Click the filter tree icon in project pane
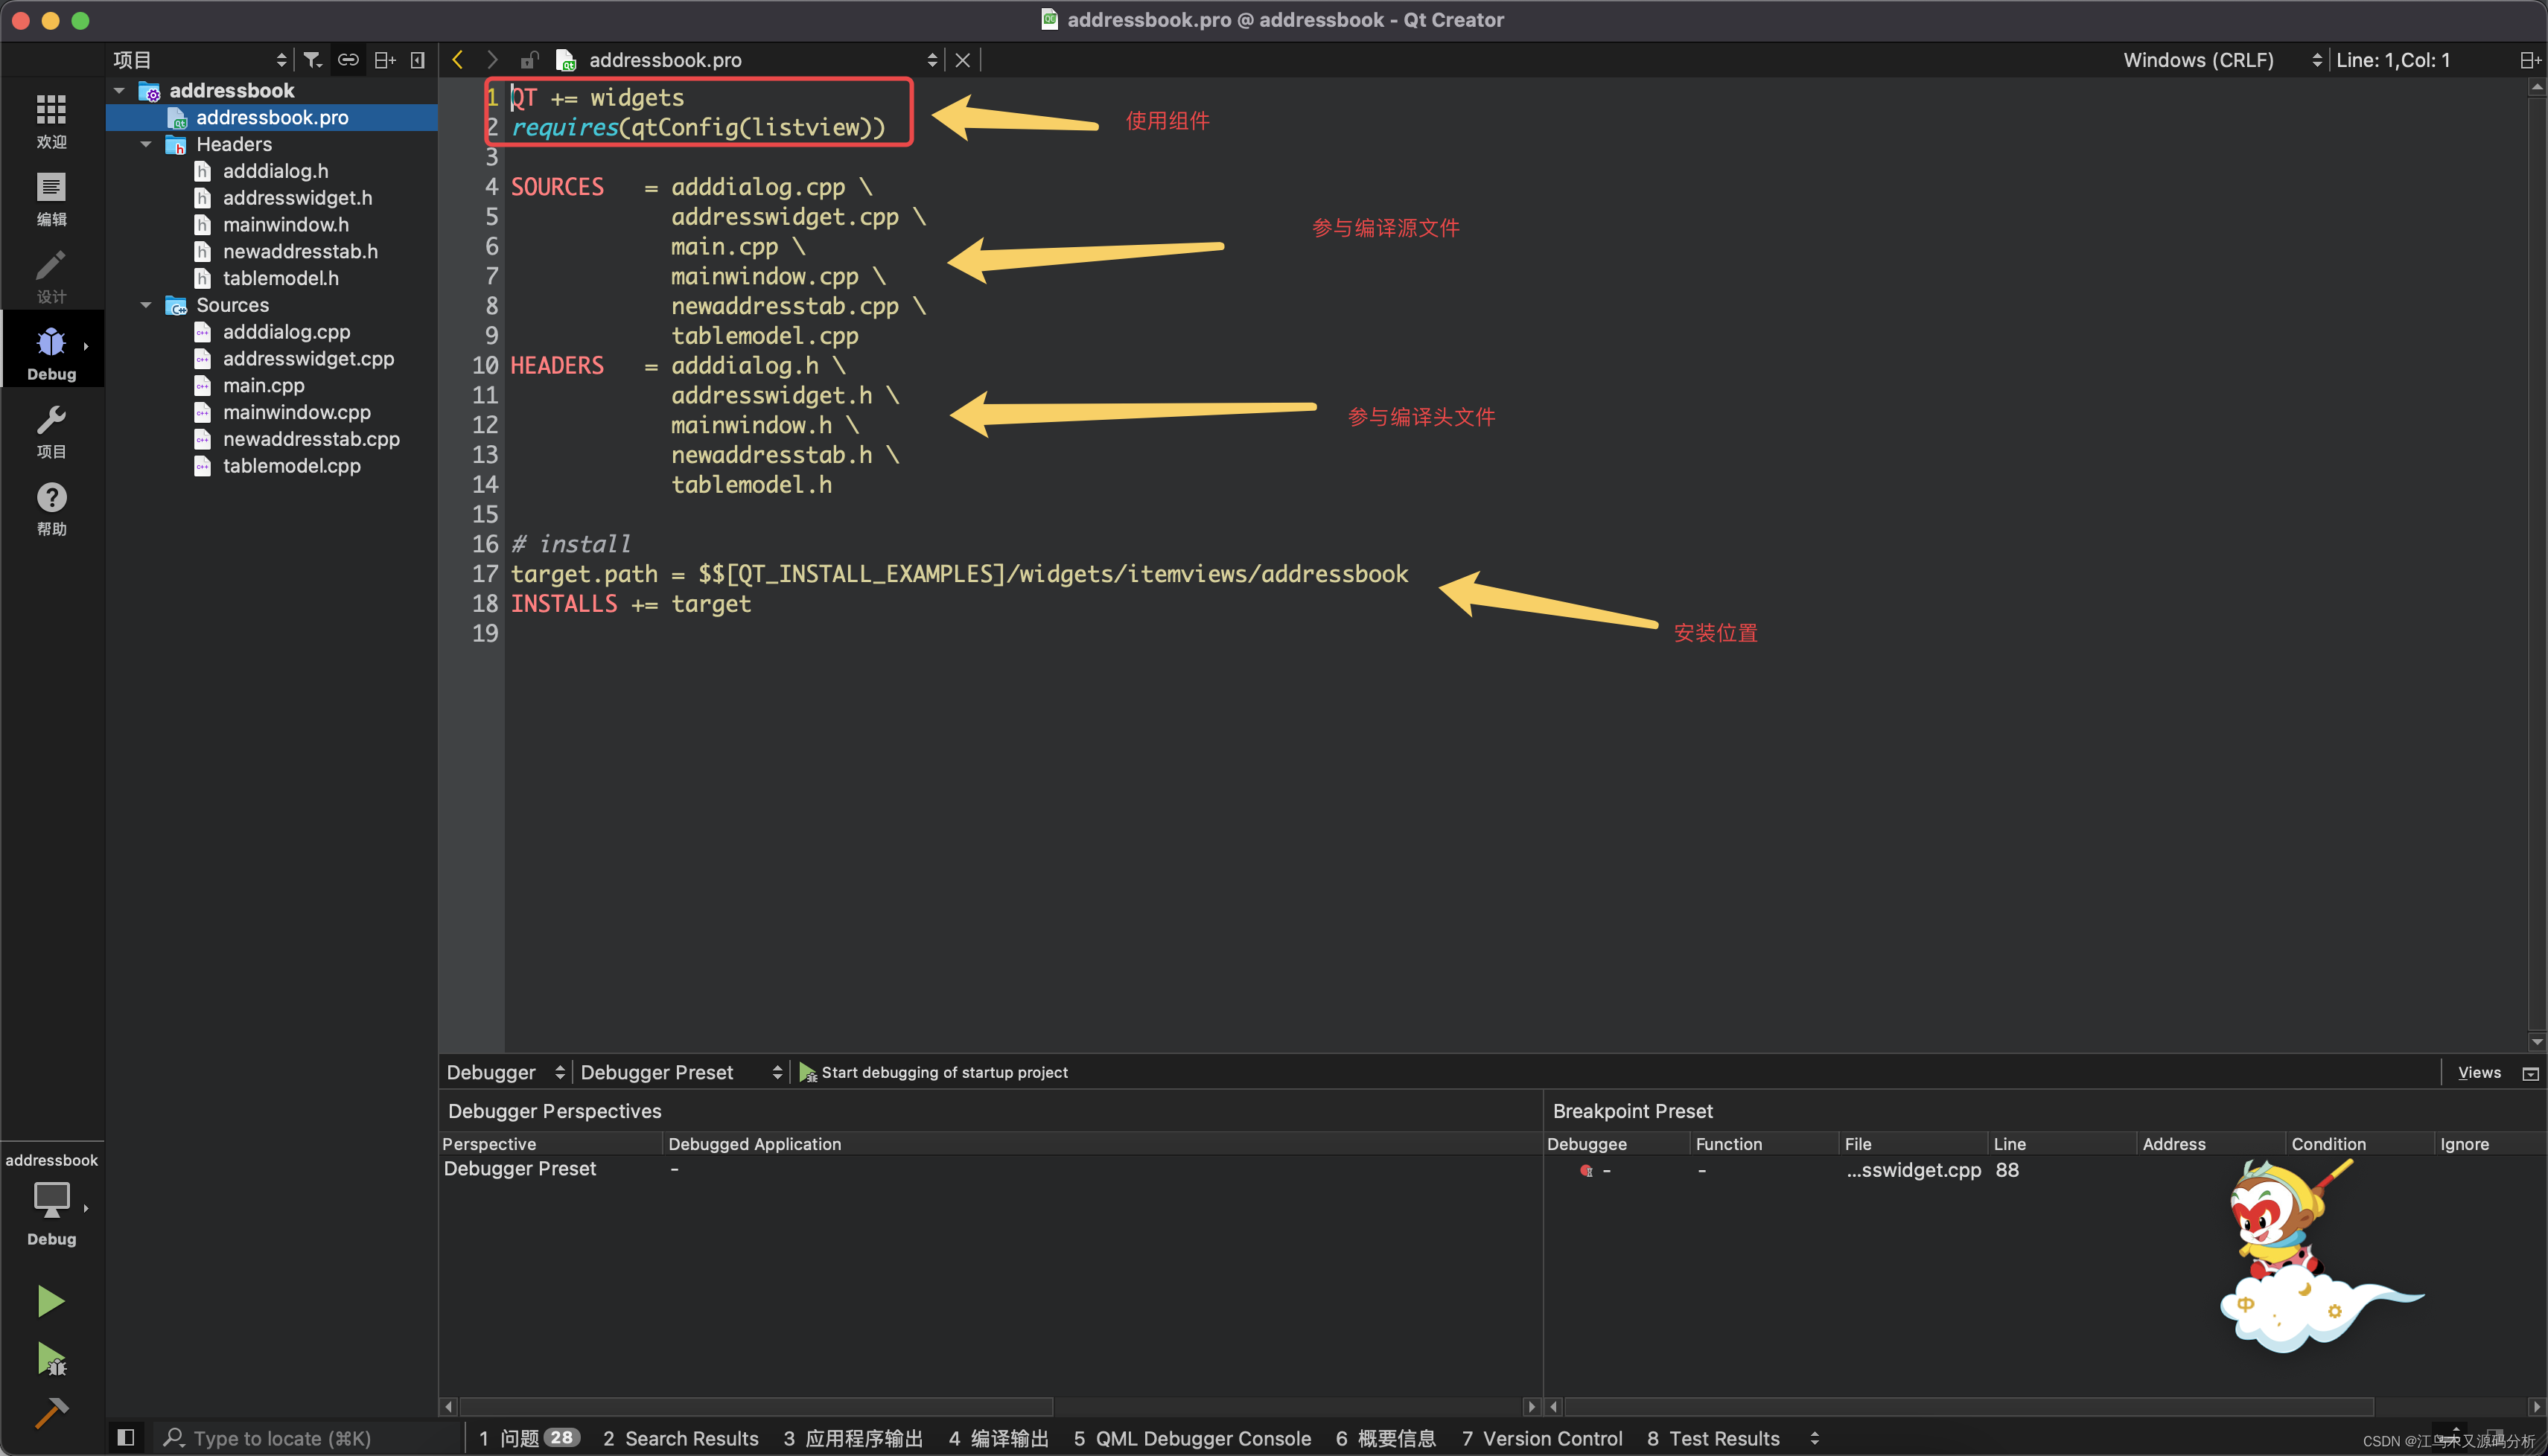The width and height of the screenshot is (2548, 1456). (313, 60)
